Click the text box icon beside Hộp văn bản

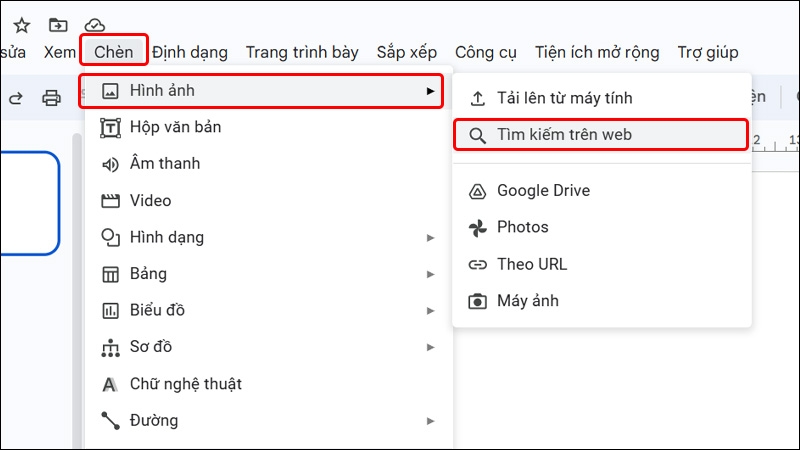point(110,128)
